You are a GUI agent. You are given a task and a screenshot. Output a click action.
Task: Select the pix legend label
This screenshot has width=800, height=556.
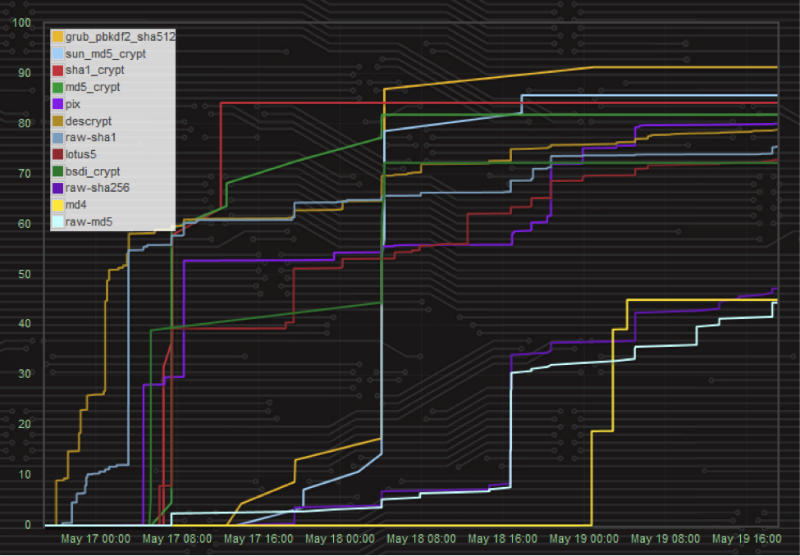[73, 104]
